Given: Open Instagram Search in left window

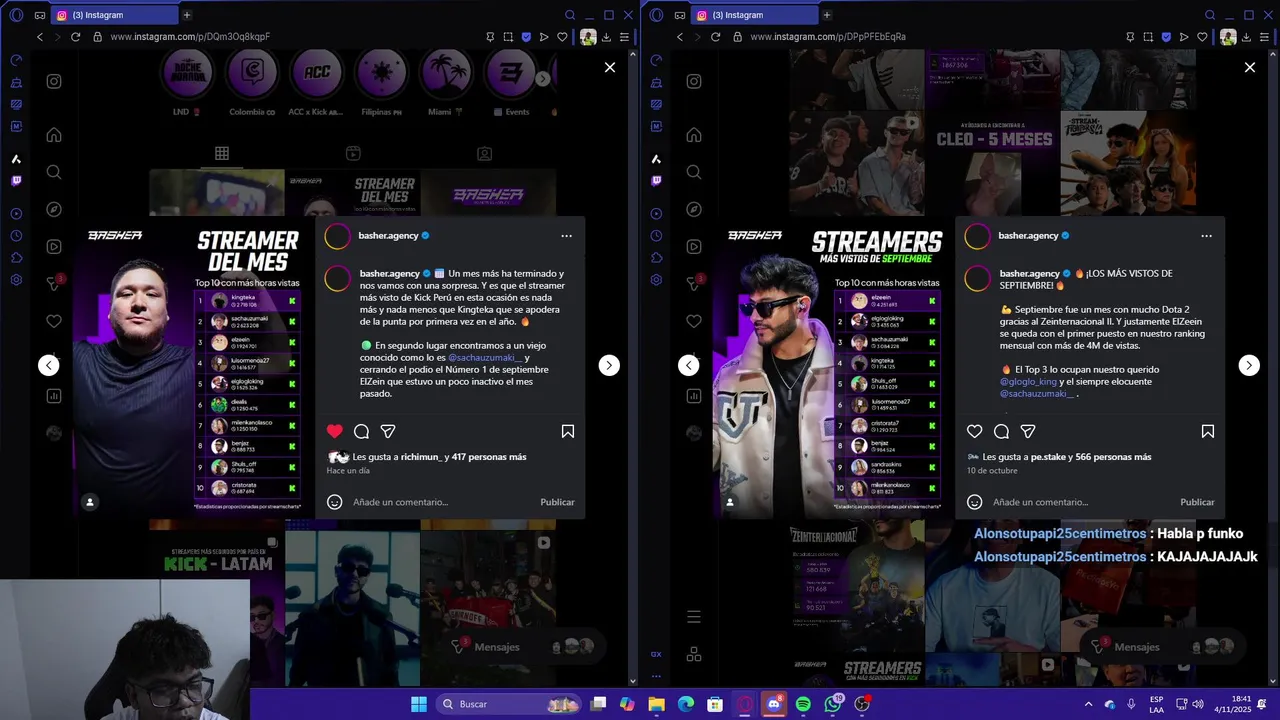Looking at the screenshot, I should coord(54,172).
